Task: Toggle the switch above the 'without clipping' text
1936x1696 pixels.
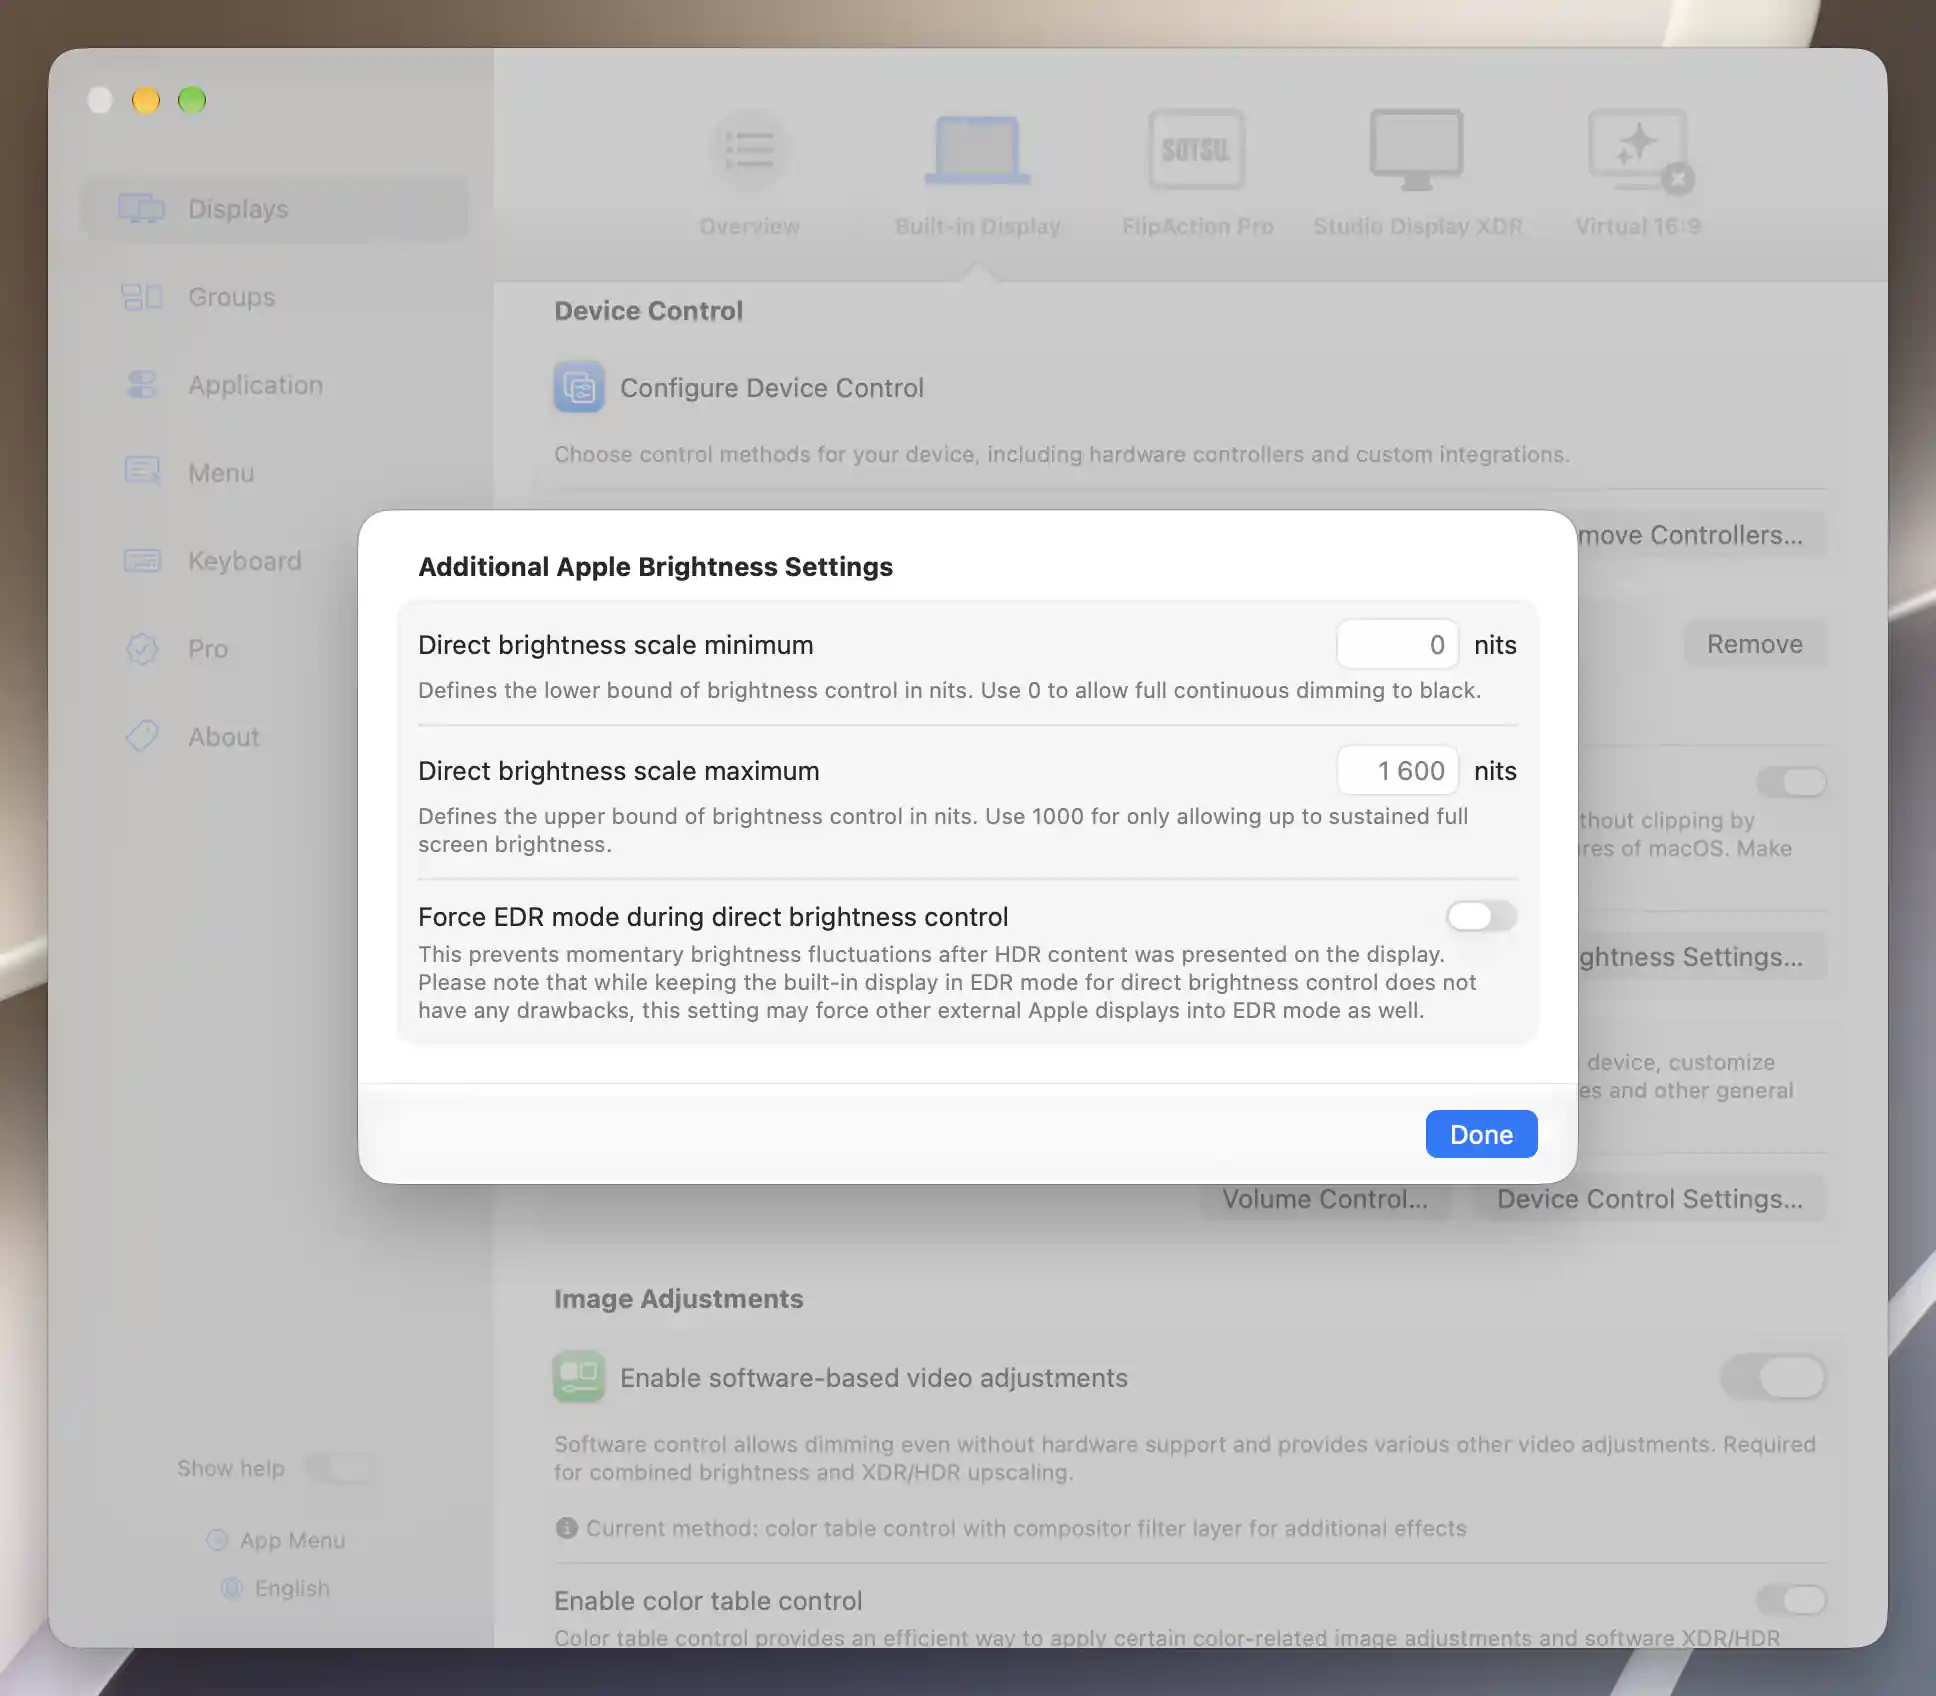Action: (x=1791, y=781)
